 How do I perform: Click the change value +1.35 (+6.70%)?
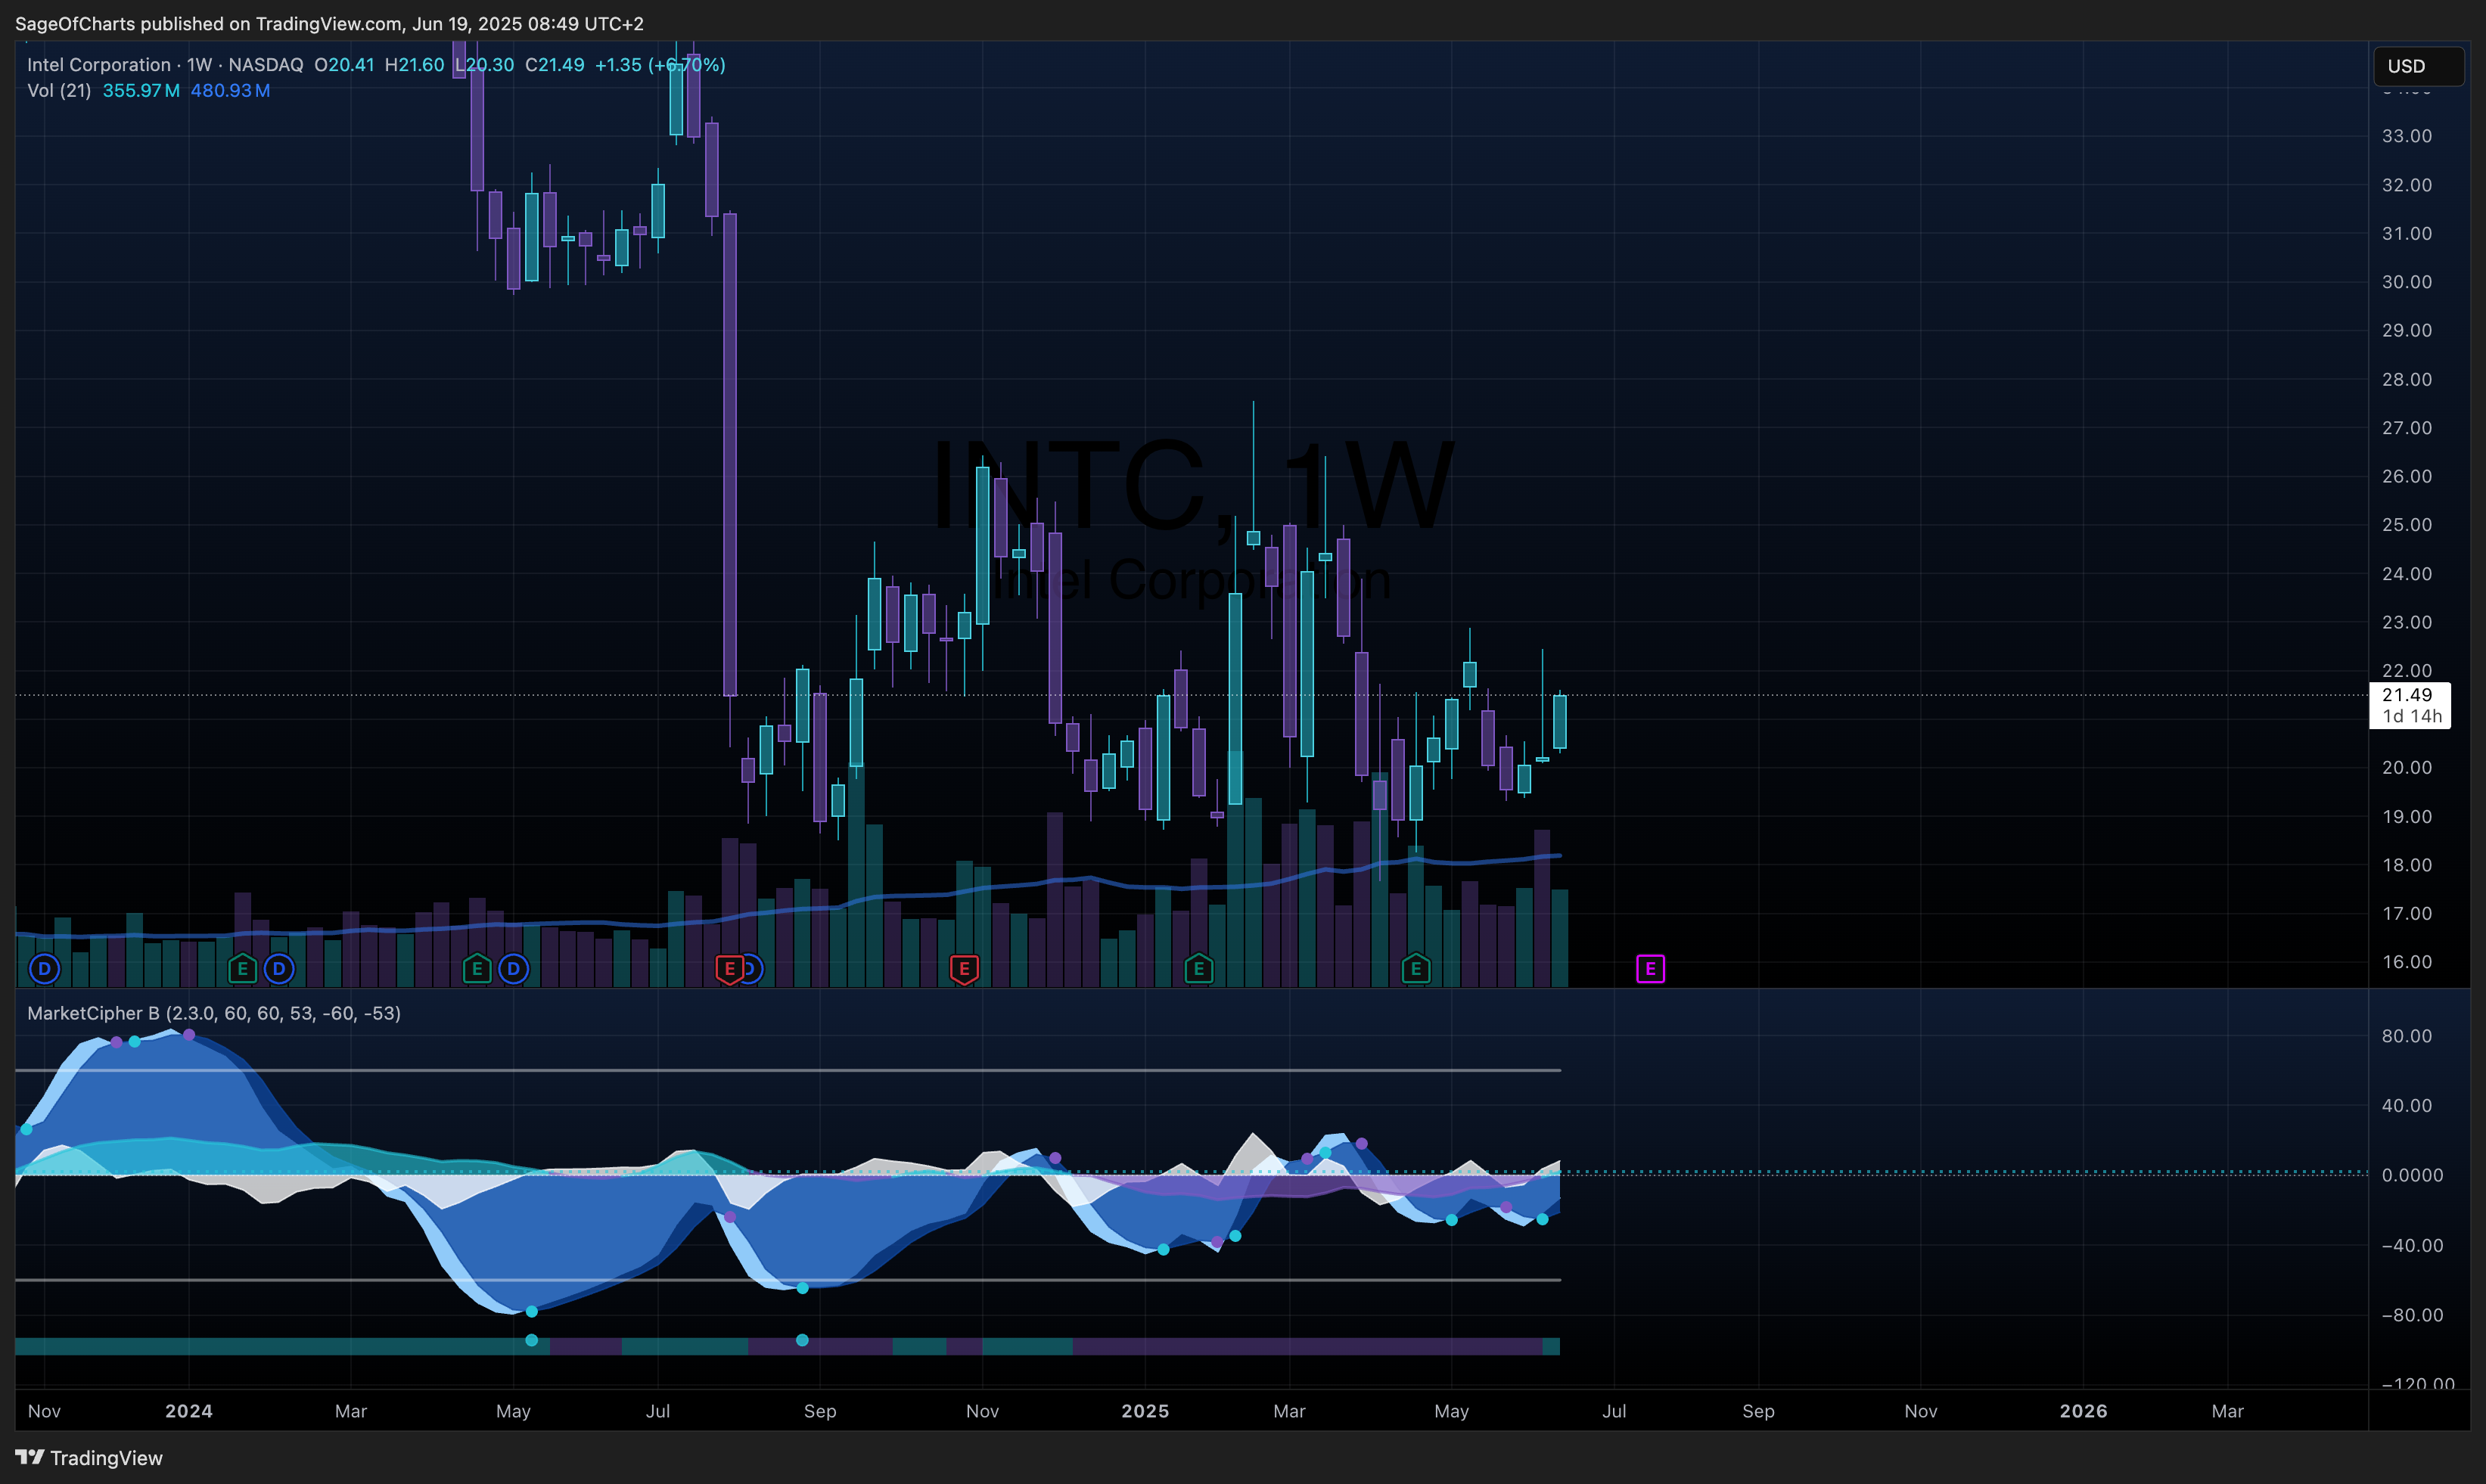660,65
